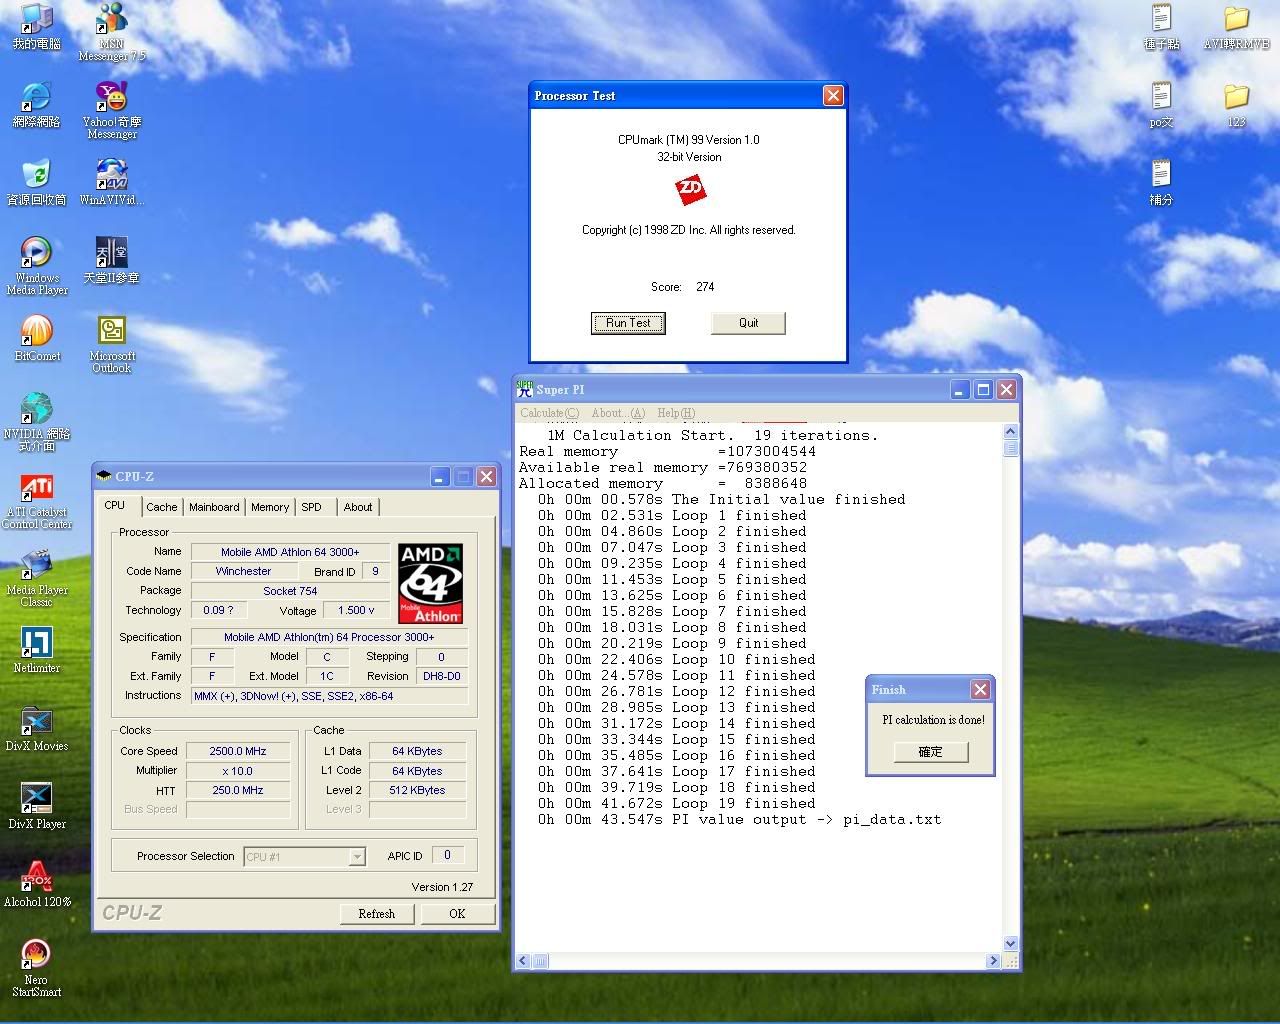
Task: Open the Help menu in Super PI
Action: pos(676,412)
